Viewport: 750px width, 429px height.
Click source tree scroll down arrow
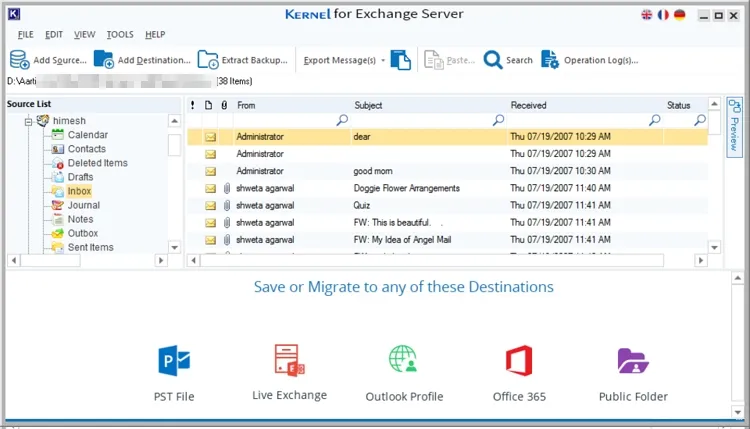point(175,247)
